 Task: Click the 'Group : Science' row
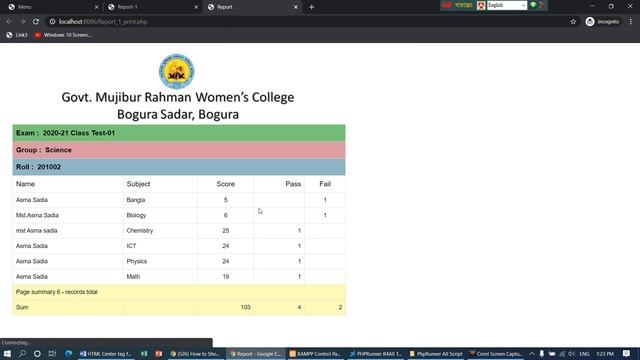(179, 150)
